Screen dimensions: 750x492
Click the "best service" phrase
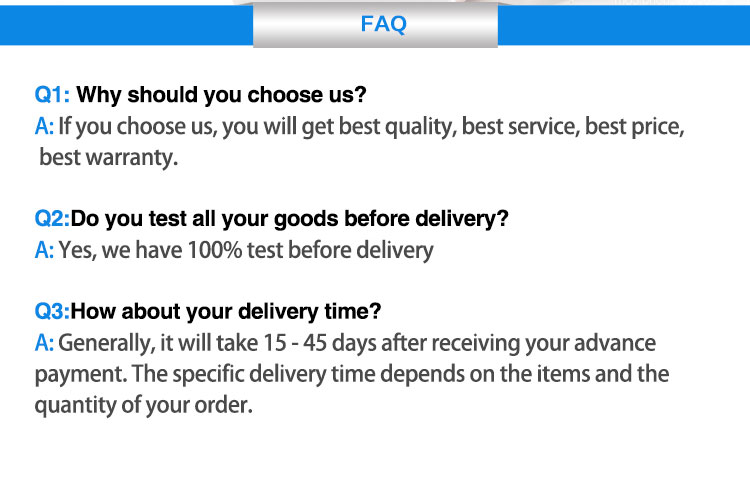coord(520,127)
